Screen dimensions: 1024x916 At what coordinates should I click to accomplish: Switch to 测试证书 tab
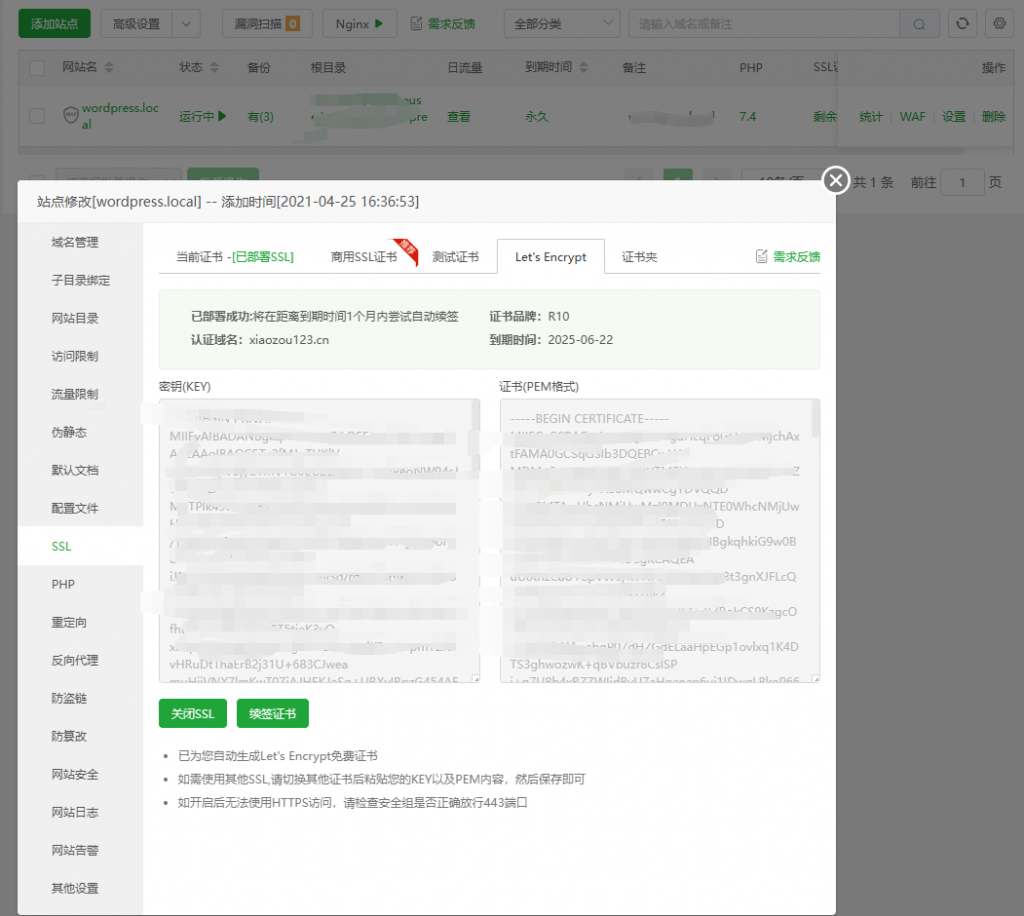pyautogui.click(x=456, y=257)
